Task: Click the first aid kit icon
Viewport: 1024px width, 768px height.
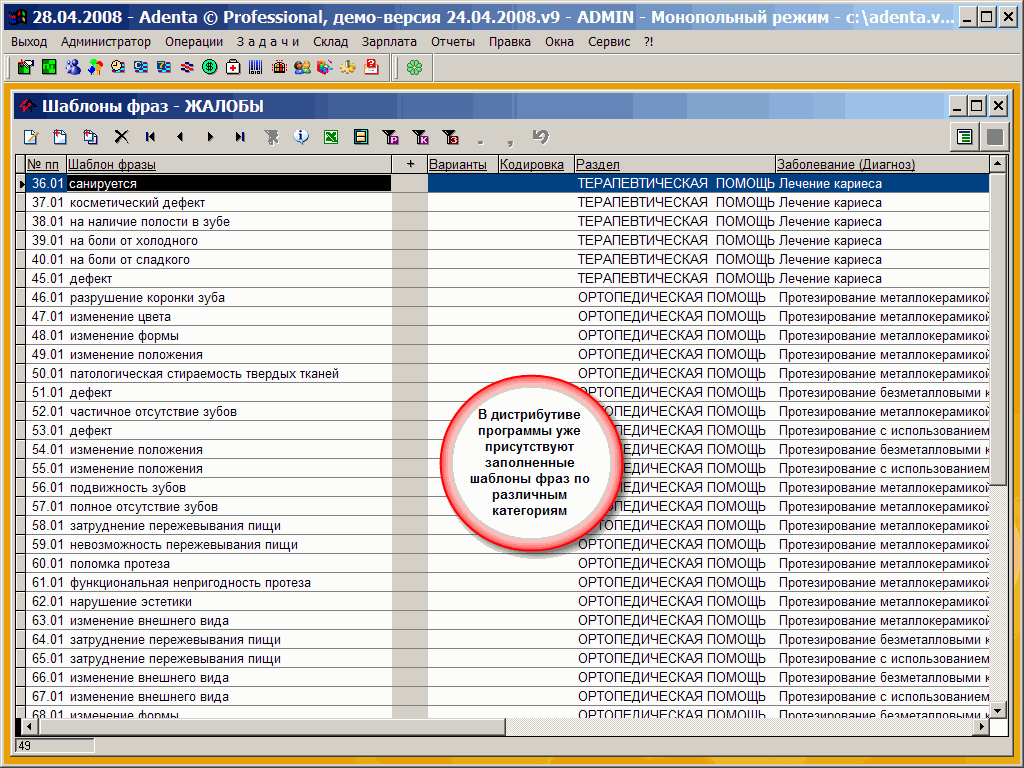Action: [x=233, y=67]
